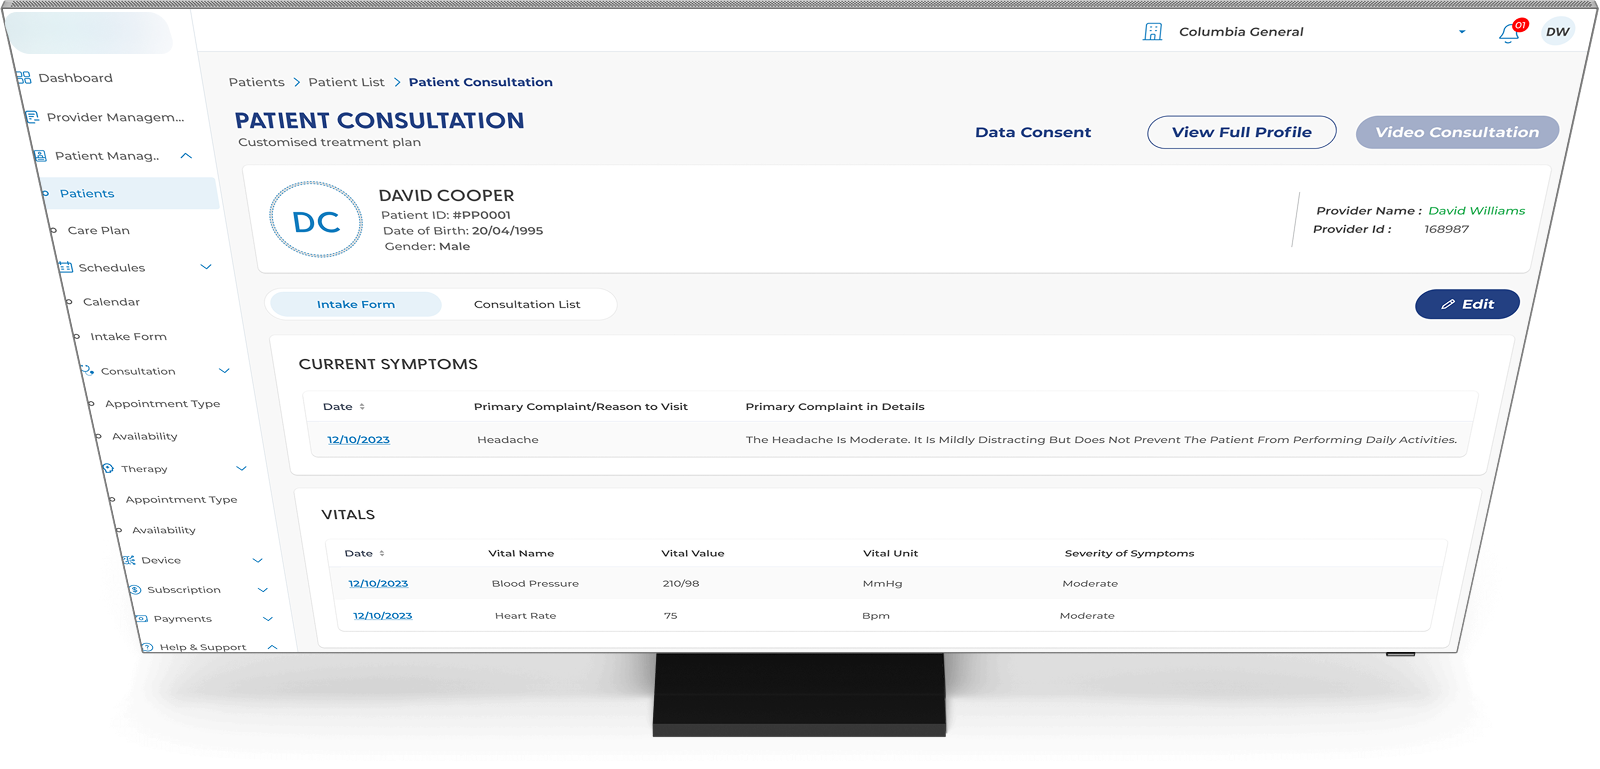This screenshot has width=1600, height=769.
Task: Select Patients in the sidebar
Action: (x=87, y=194)
